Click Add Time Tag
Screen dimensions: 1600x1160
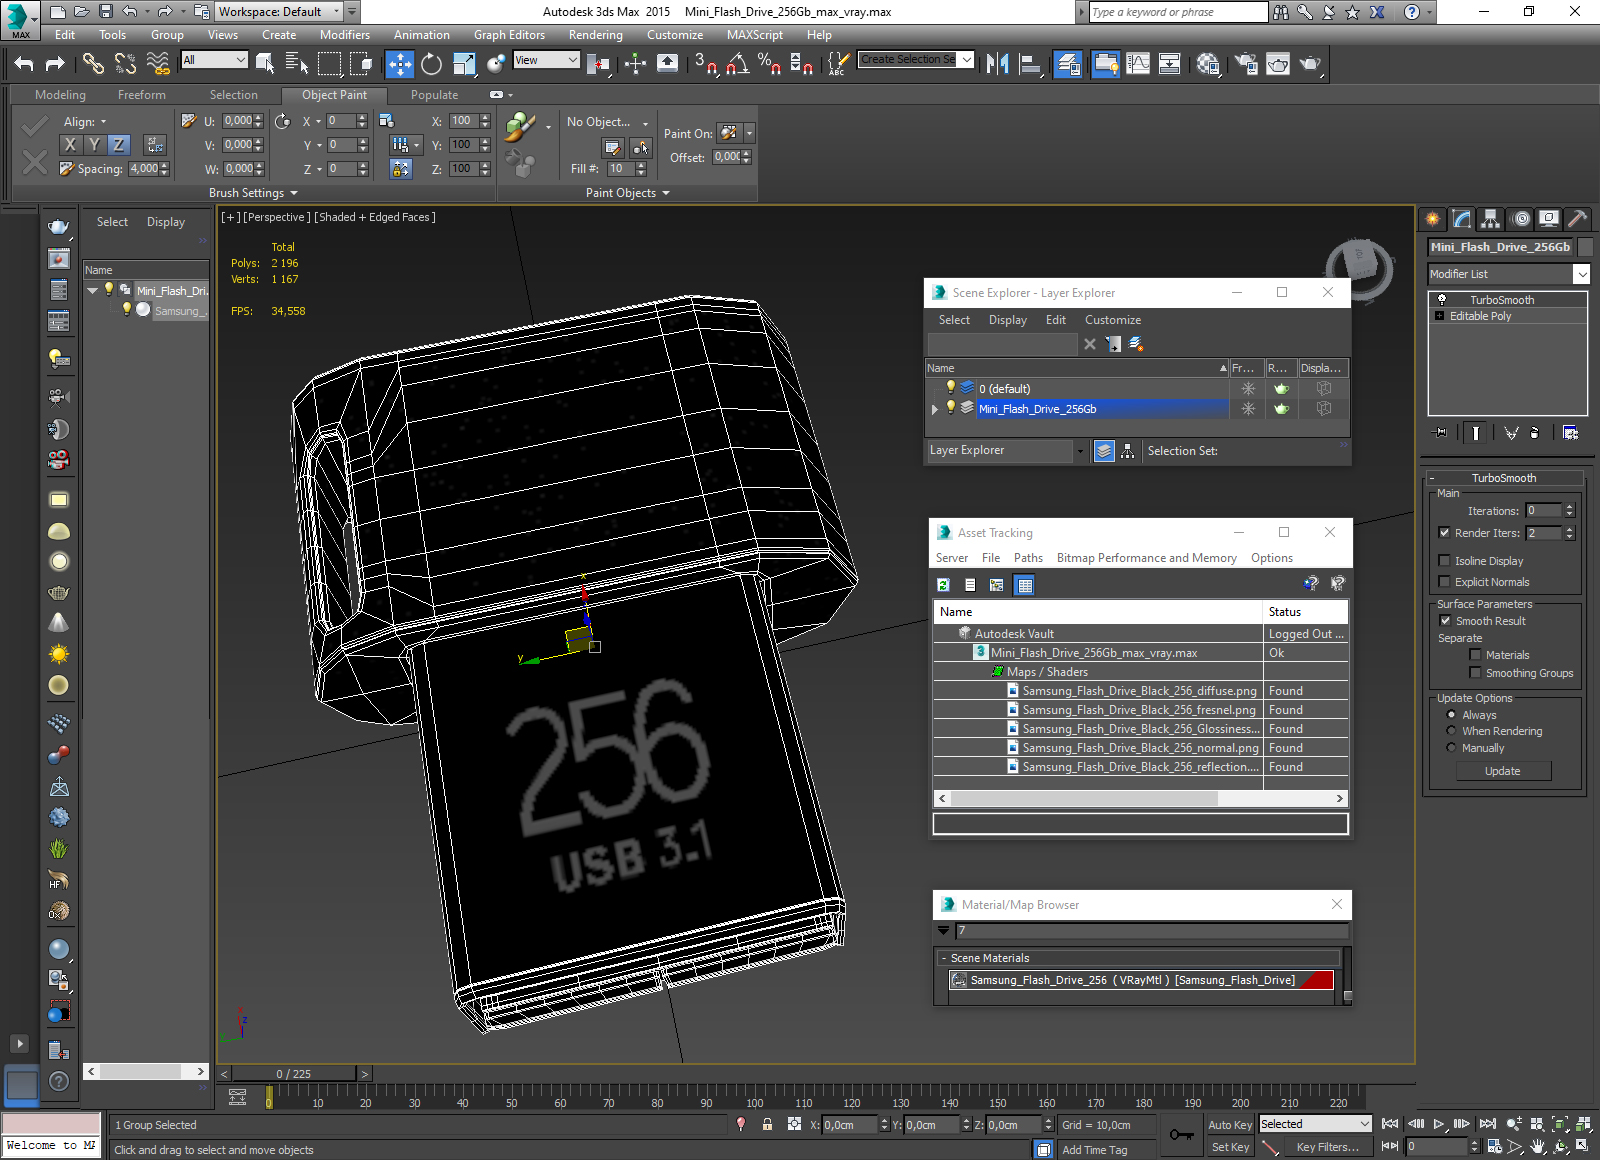point(1094,1150)
